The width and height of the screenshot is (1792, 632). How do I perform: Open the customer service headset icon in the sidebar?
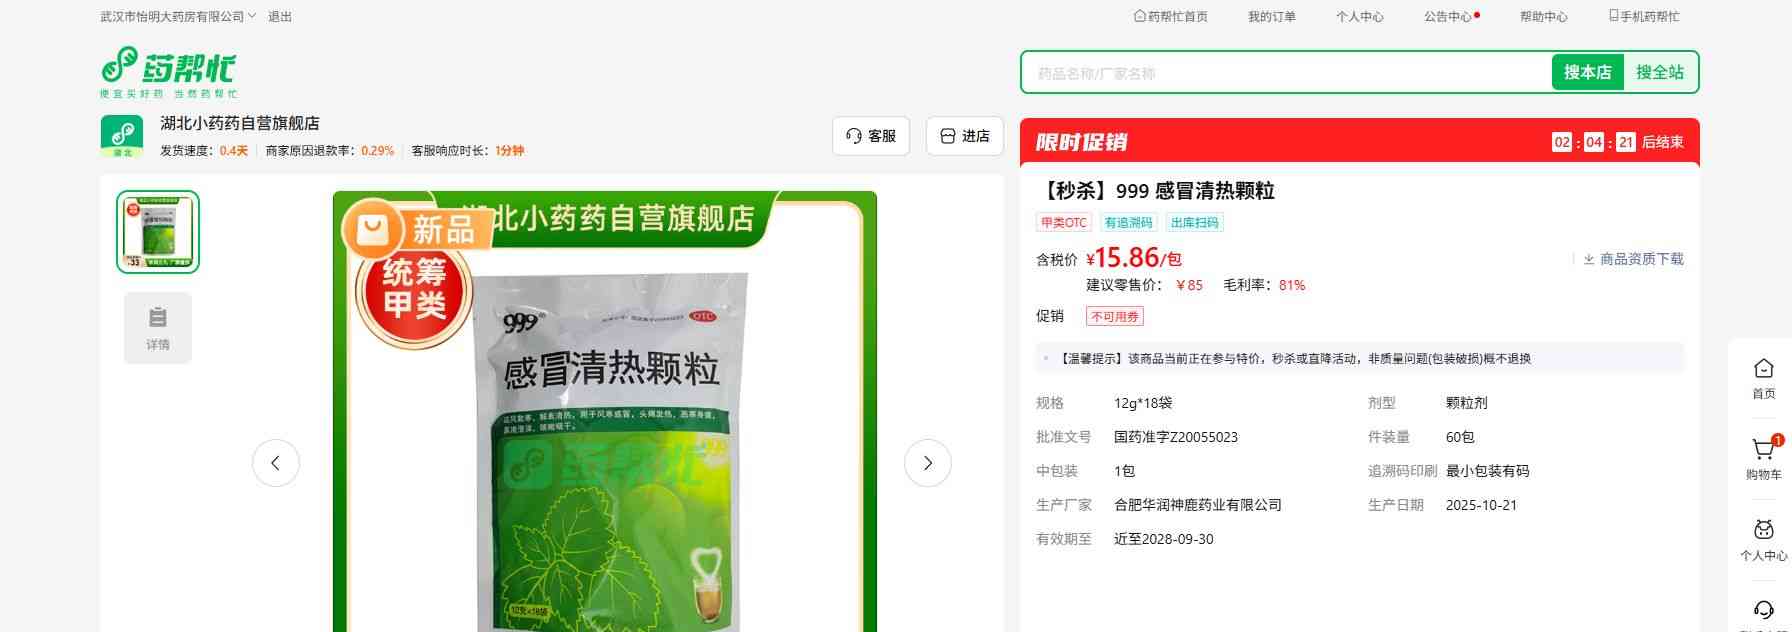(x=1763, y=609)
